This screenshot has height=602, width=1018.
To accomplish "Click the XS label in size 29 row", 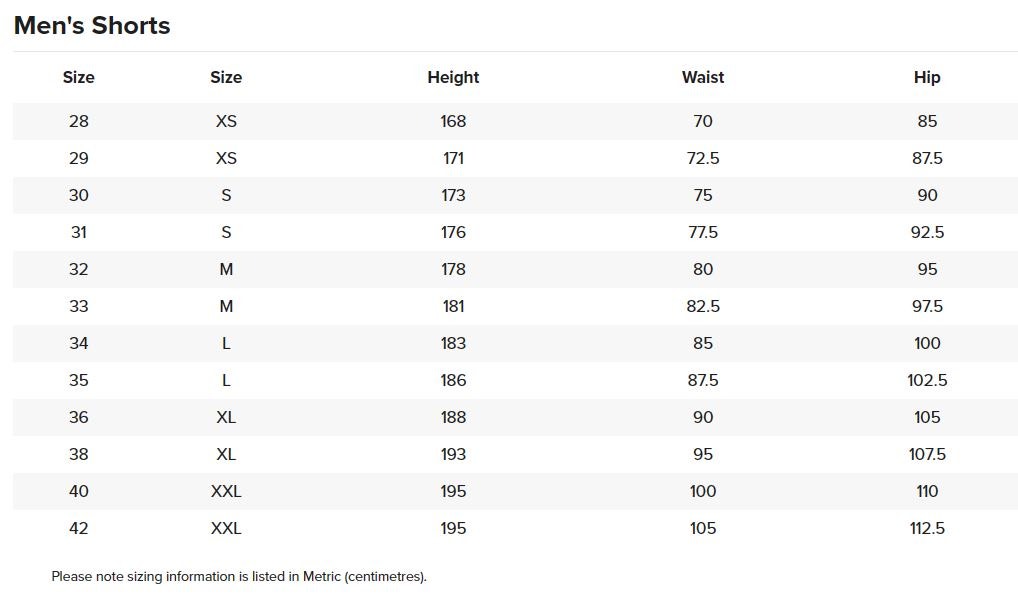I will pos(226,158).
